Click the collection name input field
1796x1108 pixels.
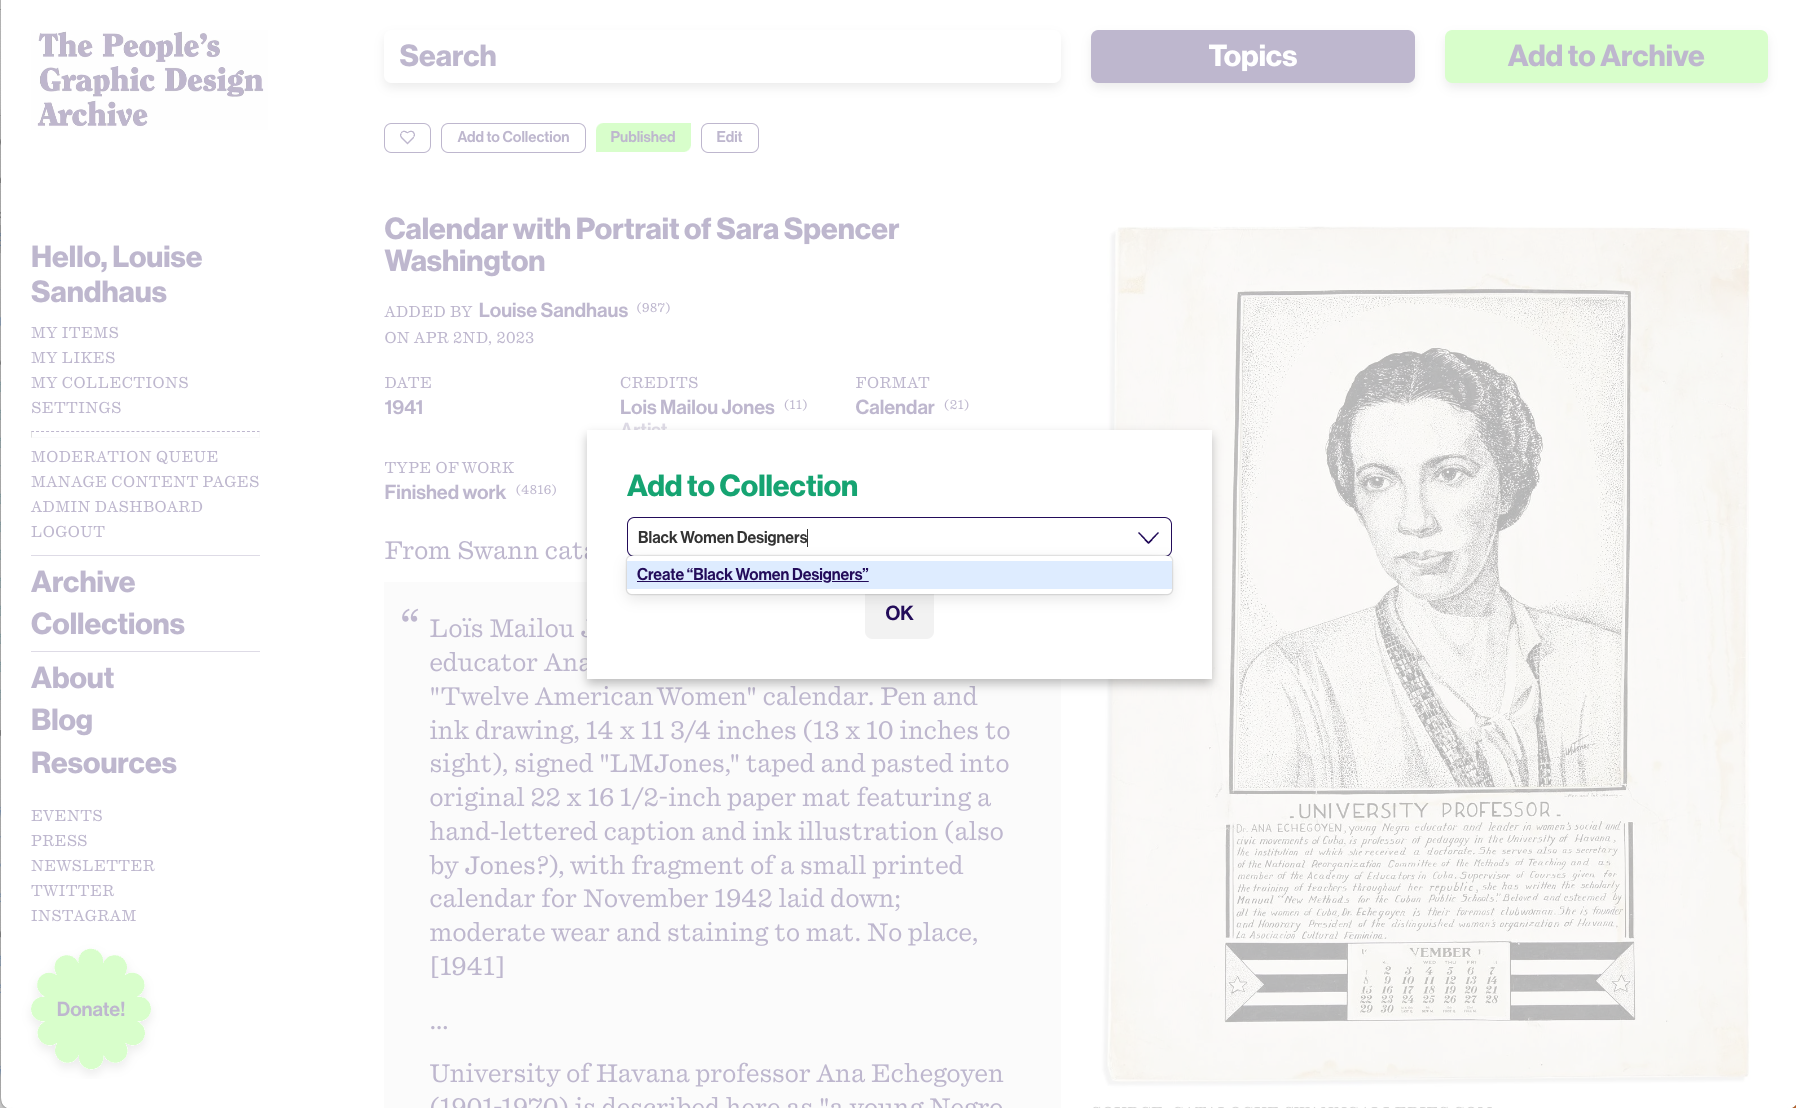[899, 537]
